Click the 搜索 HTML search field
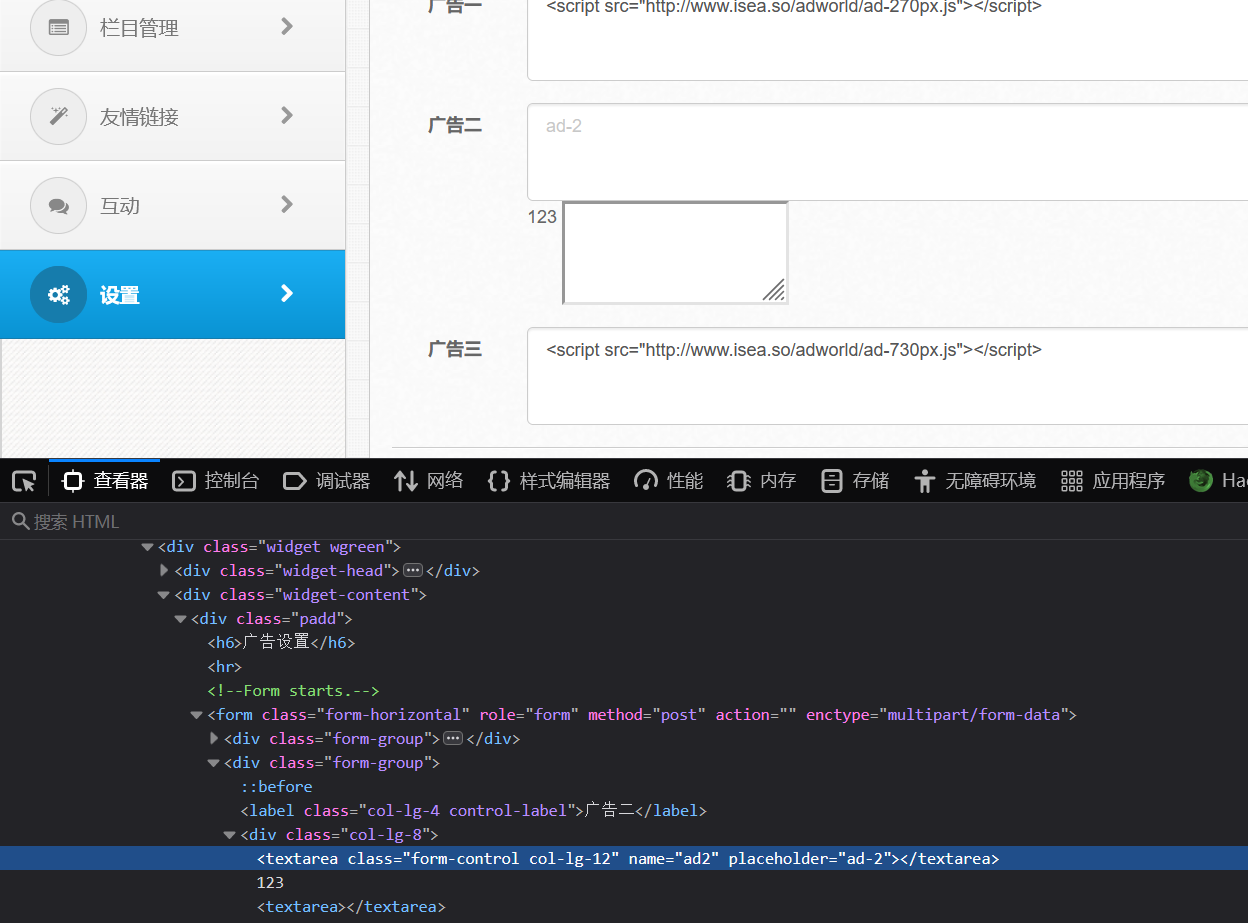Viewport: 1248px width, 923px height. click(624, 521)
